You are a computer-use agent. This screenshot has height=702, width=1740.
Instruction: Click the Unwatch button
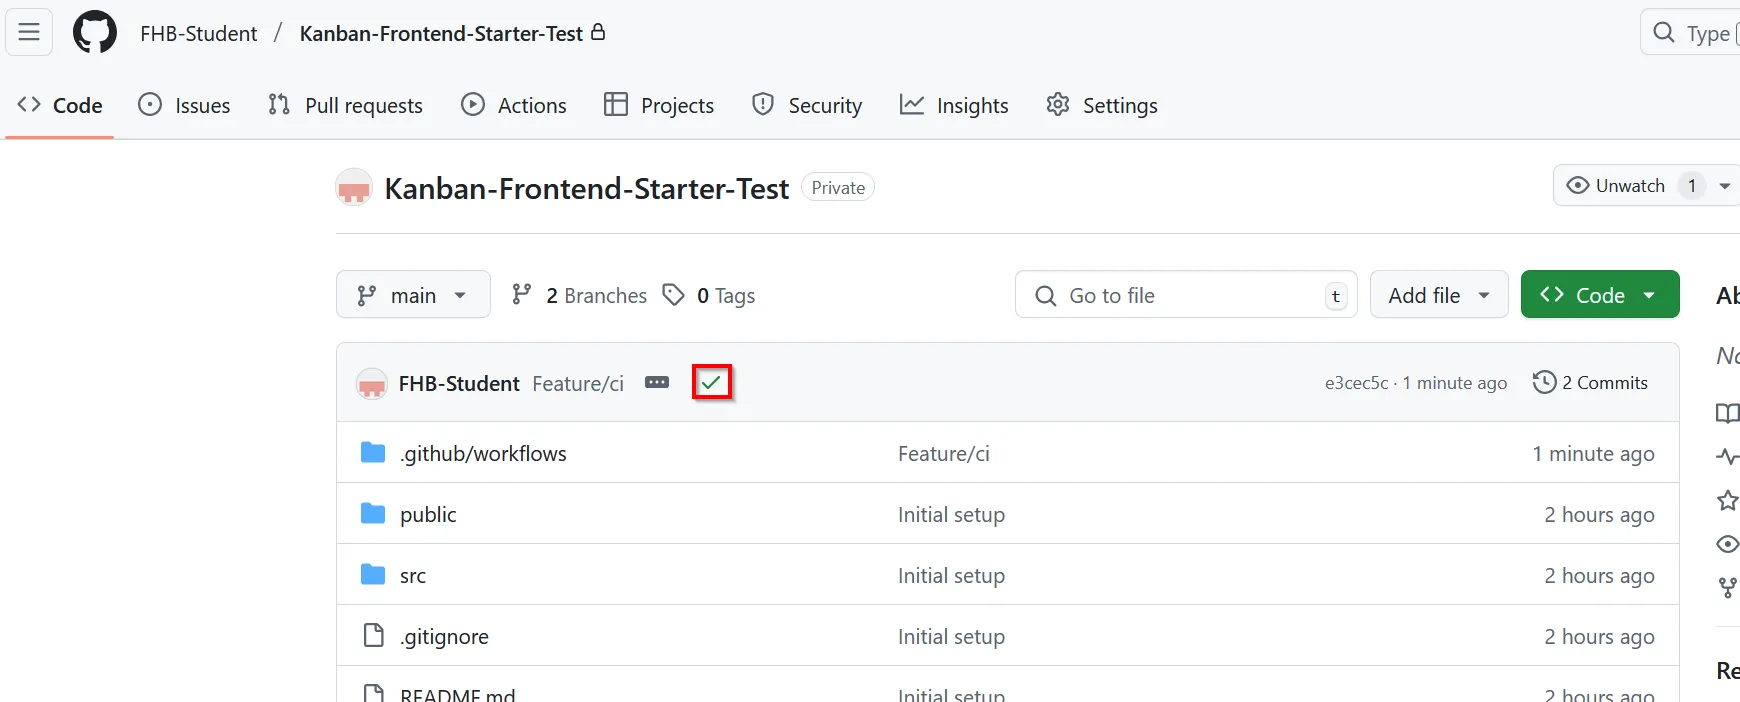click(1630, 186)
